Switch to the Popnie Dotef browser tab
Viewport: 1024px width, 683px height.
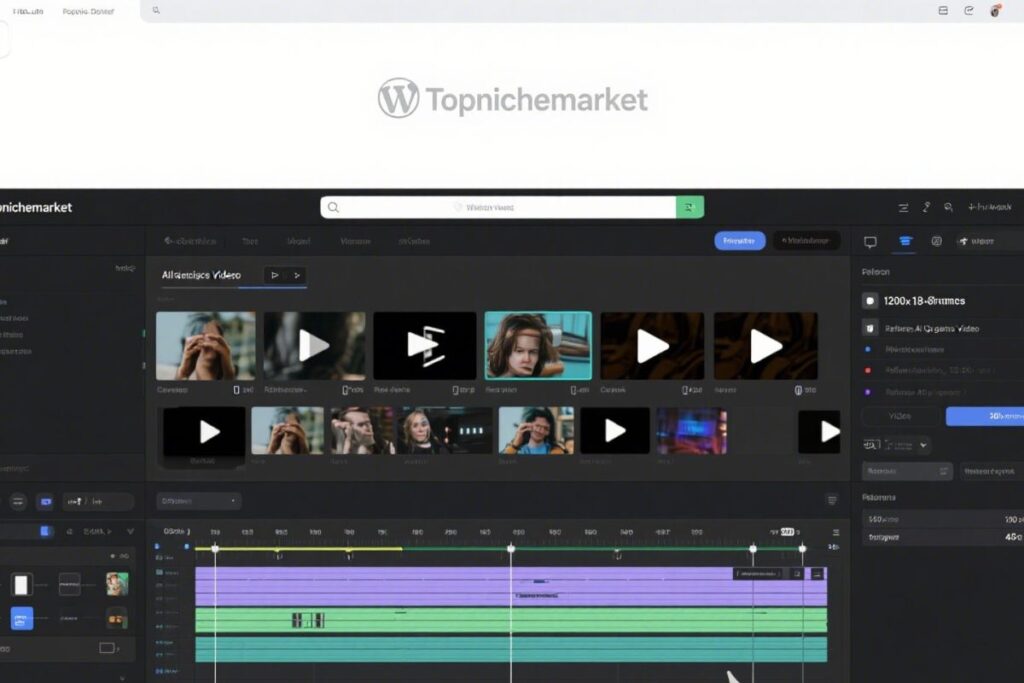[x=88, y=11]
